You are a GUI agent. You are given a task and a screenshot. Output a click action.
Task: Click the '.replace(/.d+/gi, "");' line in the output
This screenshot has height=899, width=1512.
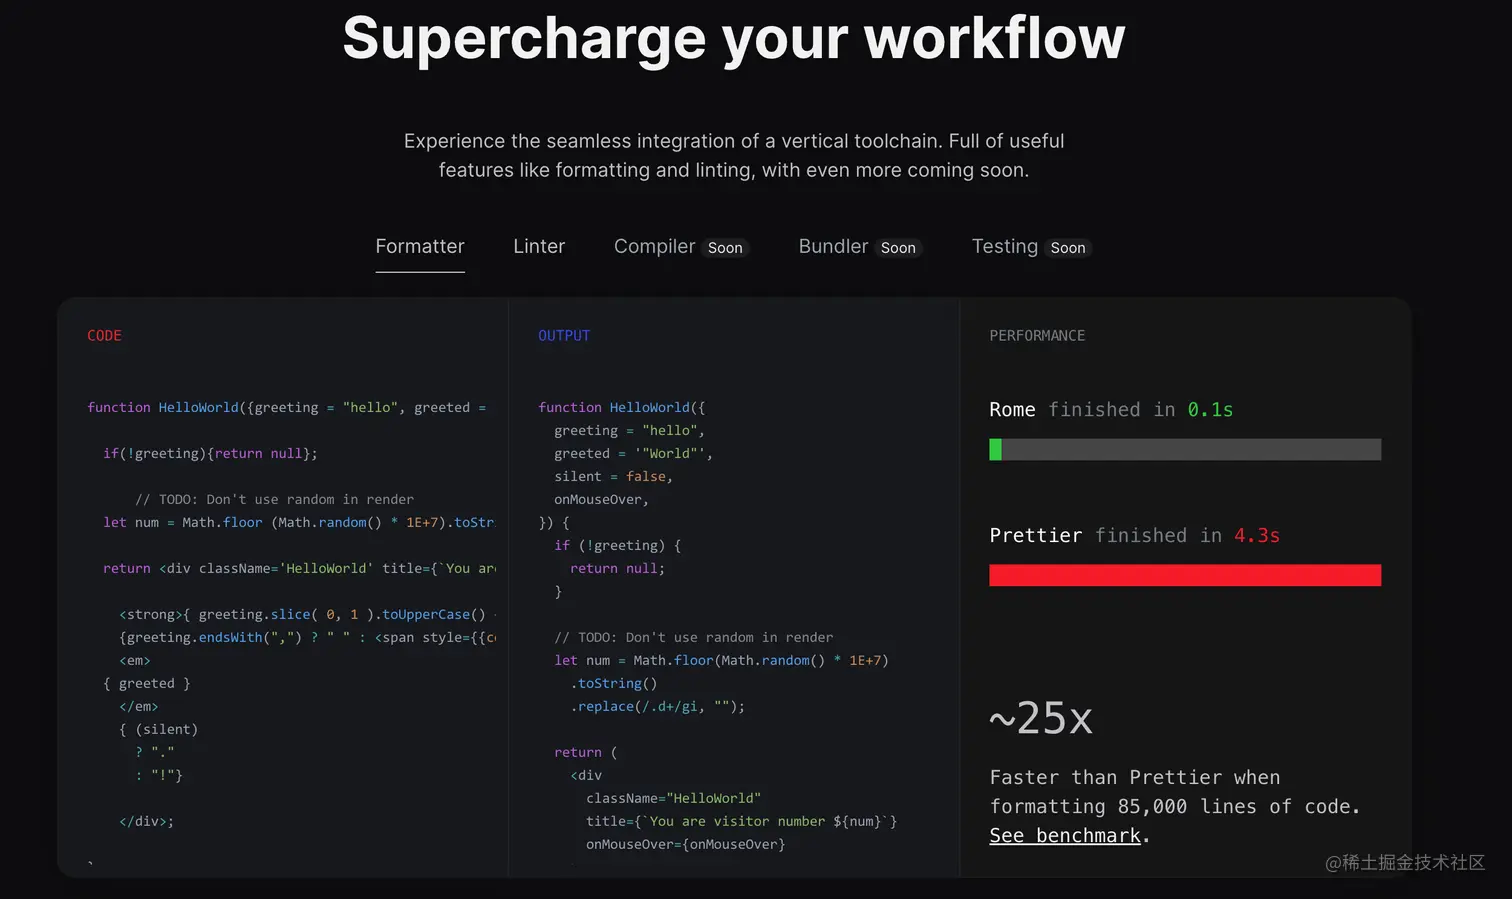(658, 706)
